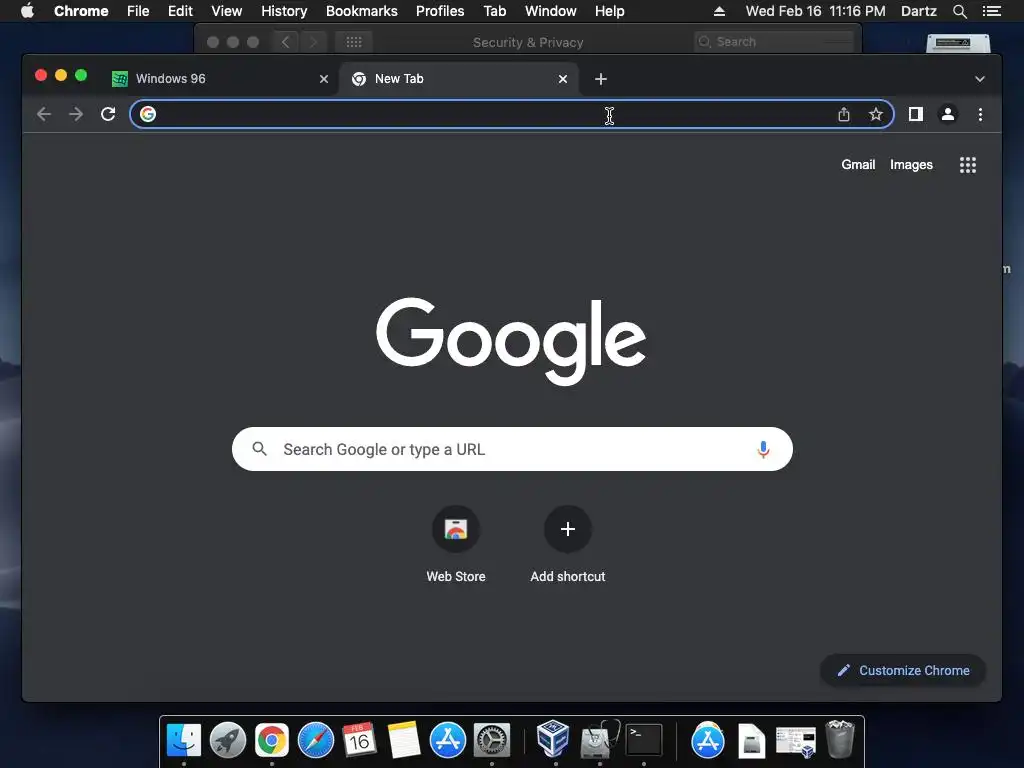Viewport: 1024px width, 768px height.
Task: Open the View menu
Action: (x=227, y=11)
